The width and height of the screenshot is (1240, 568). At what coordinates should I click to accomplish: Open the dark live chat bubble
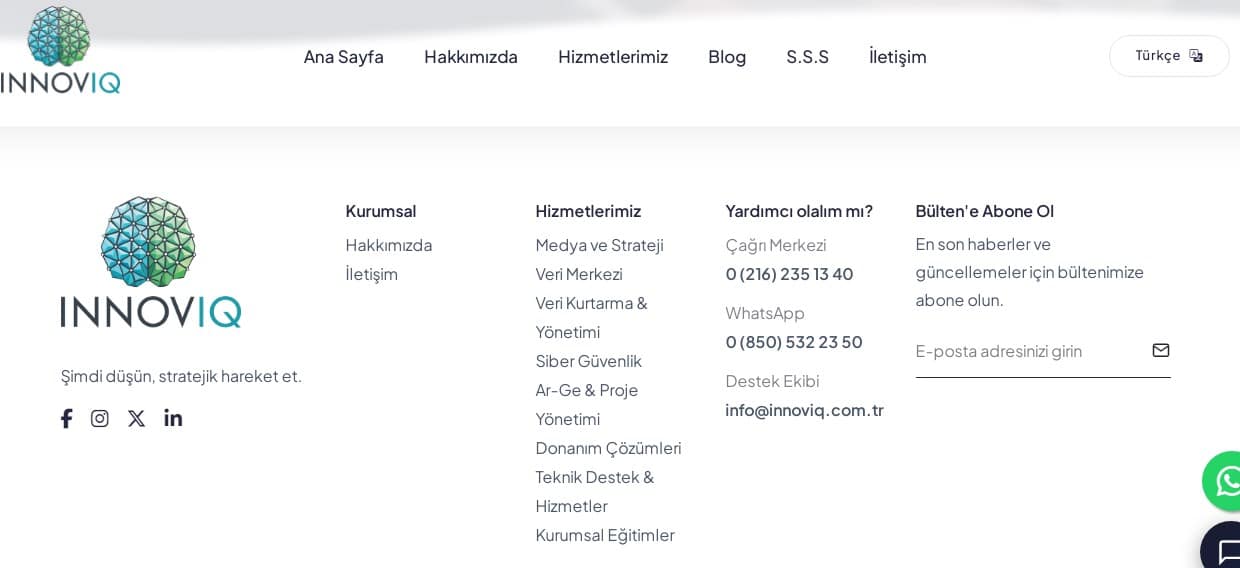pos(1224,548)
